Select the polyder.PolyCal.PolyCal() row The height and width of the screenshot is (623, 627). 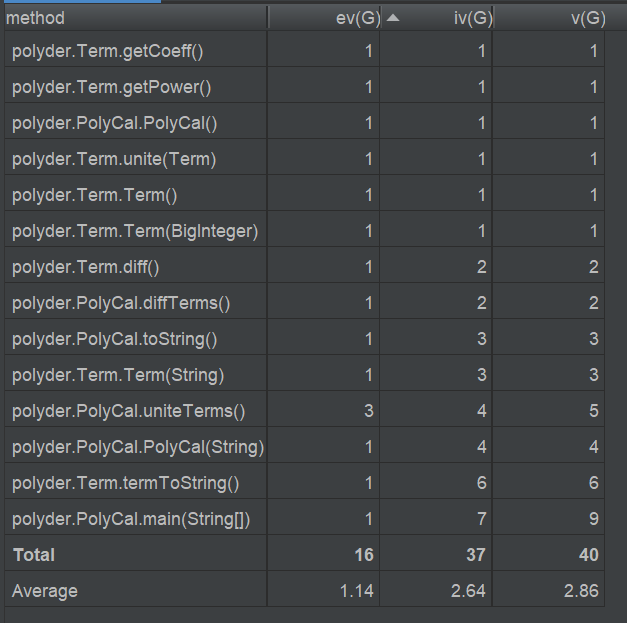[x=304, y=123]
